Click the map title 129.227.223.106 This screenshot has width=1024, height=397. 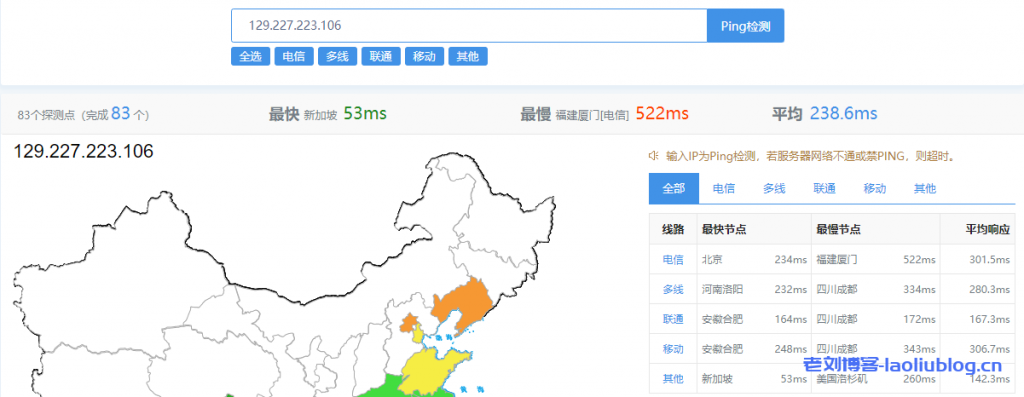click(84, 151)
